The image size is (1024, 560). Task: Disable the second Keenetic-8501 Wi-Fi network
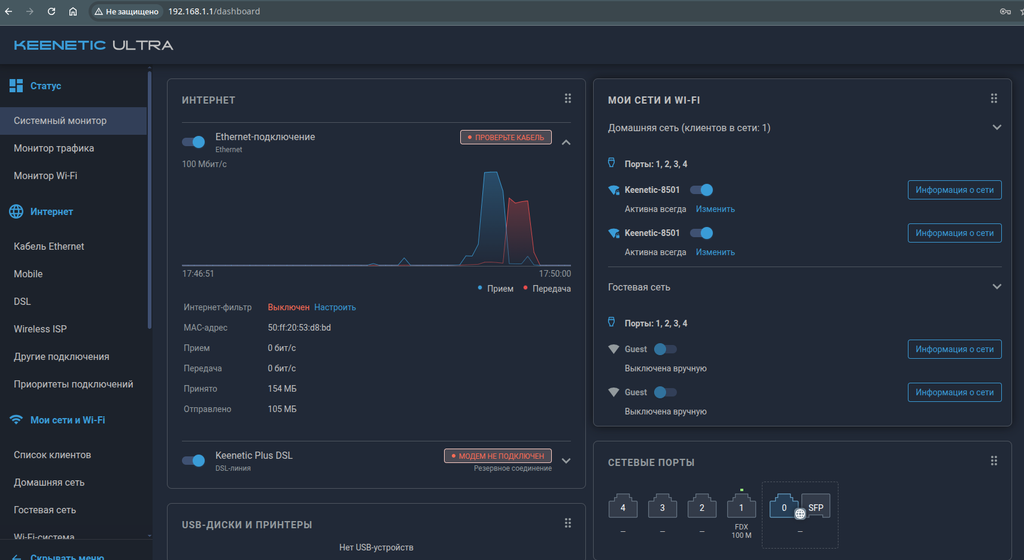[701, 233]
